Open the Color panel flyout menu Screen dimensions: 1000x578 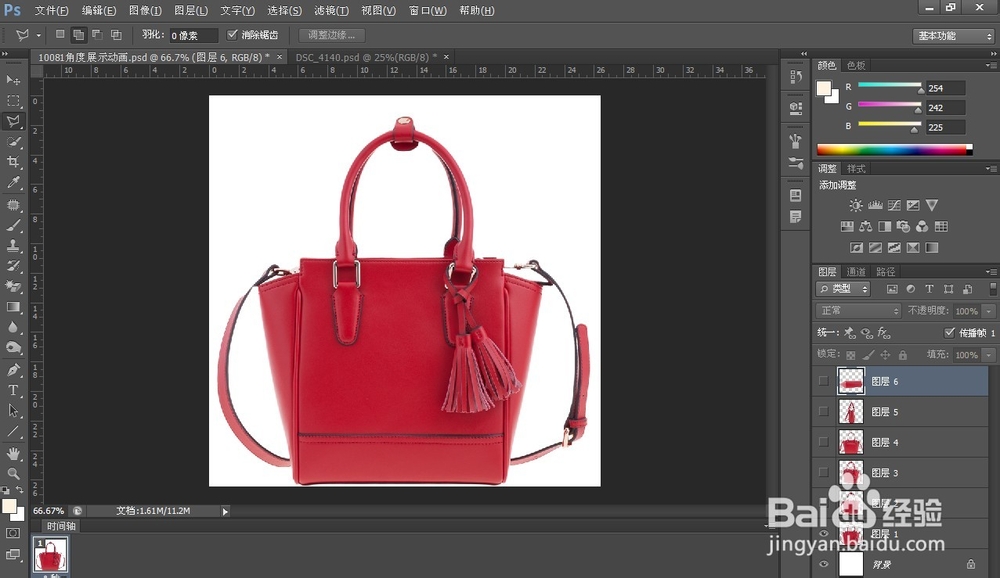pyautogui.click(x=990, y=66)
